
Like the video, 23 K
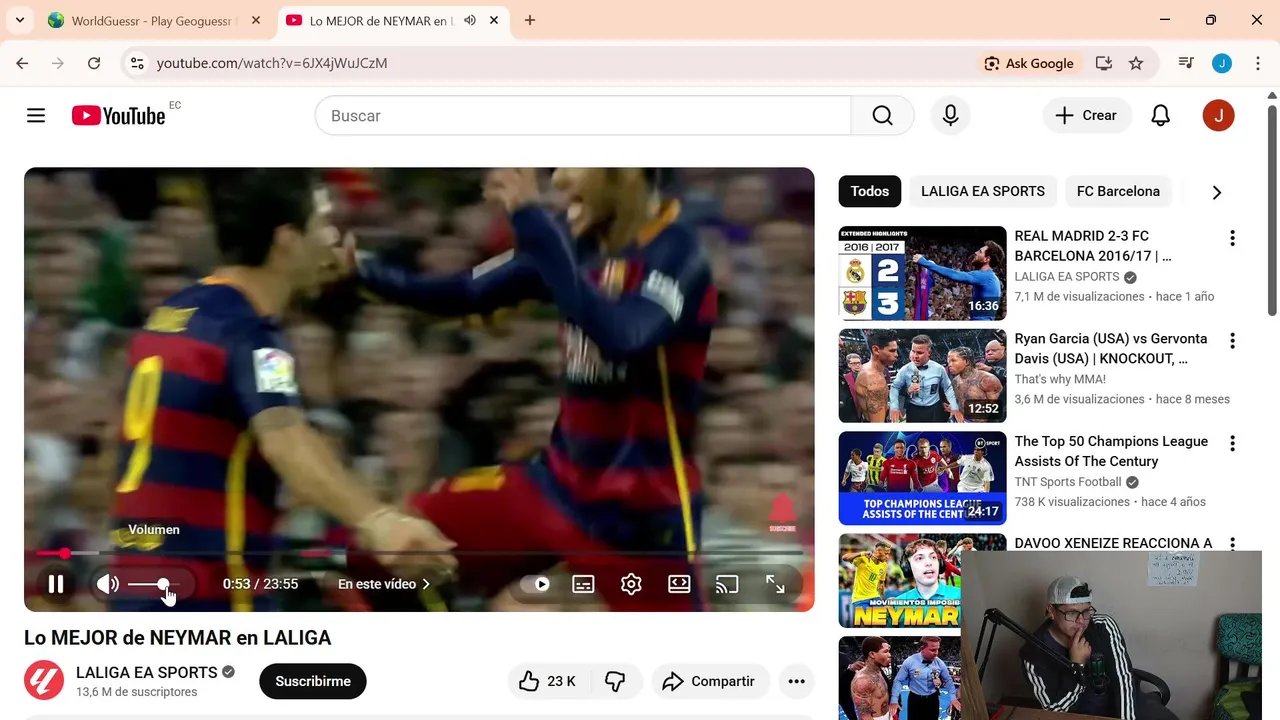[x=548, y=681]
